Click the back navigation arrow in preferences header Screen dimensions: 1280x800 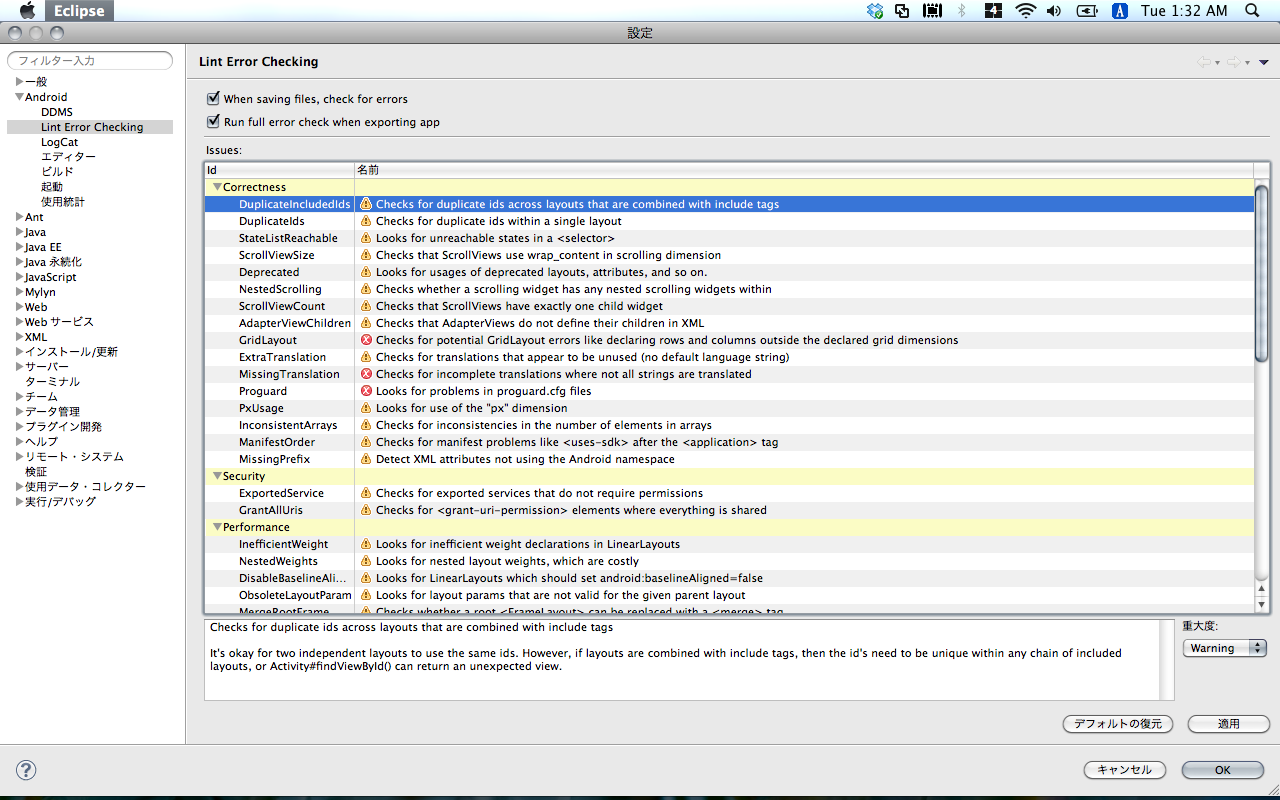point(1205,61)
